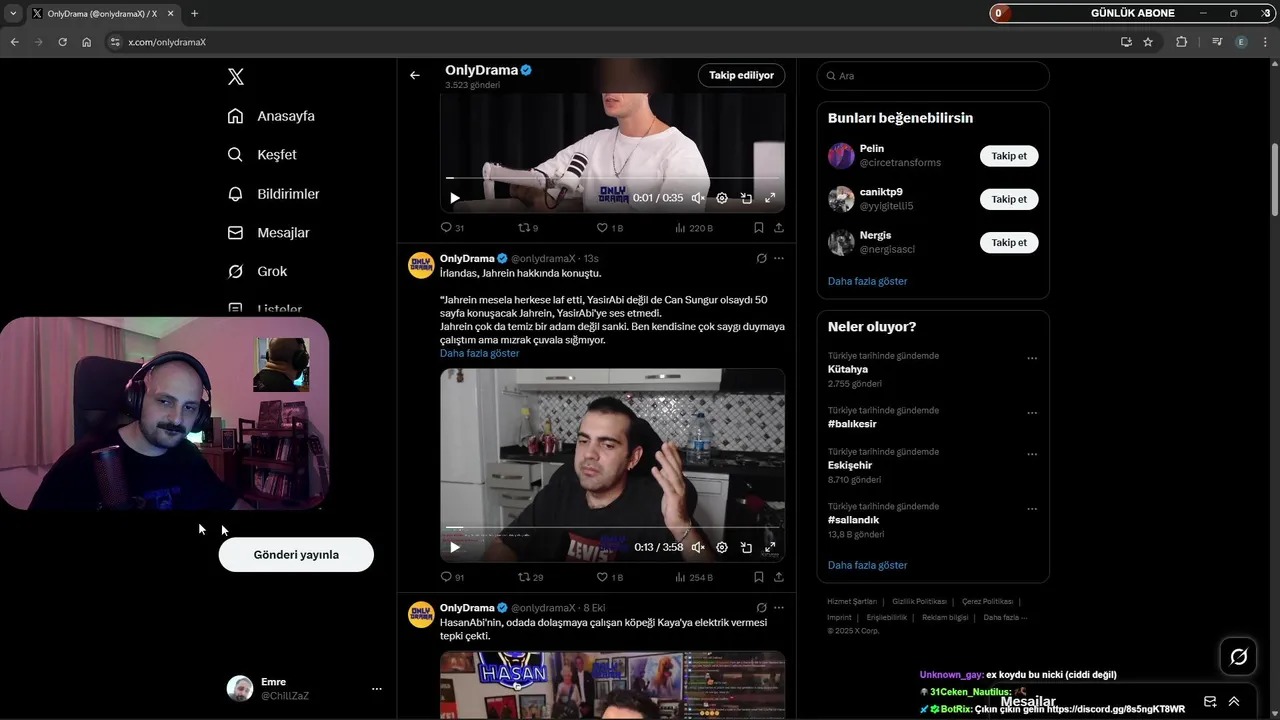Image resolution: width=1280 pixels, height=720 pixels.
Task: Reply to the post with 31 comments
Action: (452, 228)
